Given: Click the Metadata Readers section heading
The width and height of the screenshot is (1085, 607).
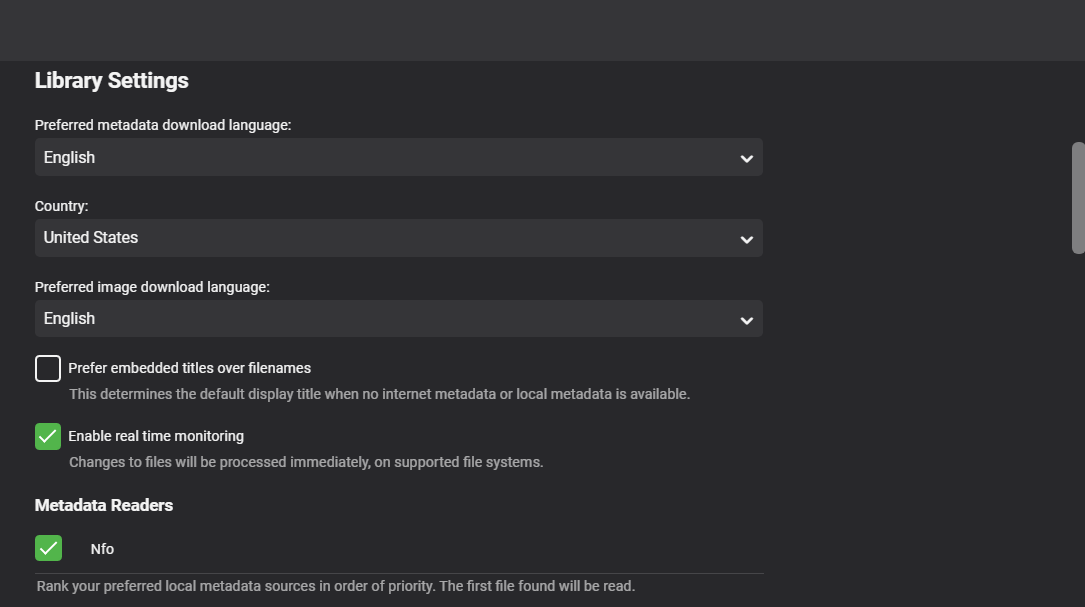Looking at the screenshot, I should click(104, 505).
